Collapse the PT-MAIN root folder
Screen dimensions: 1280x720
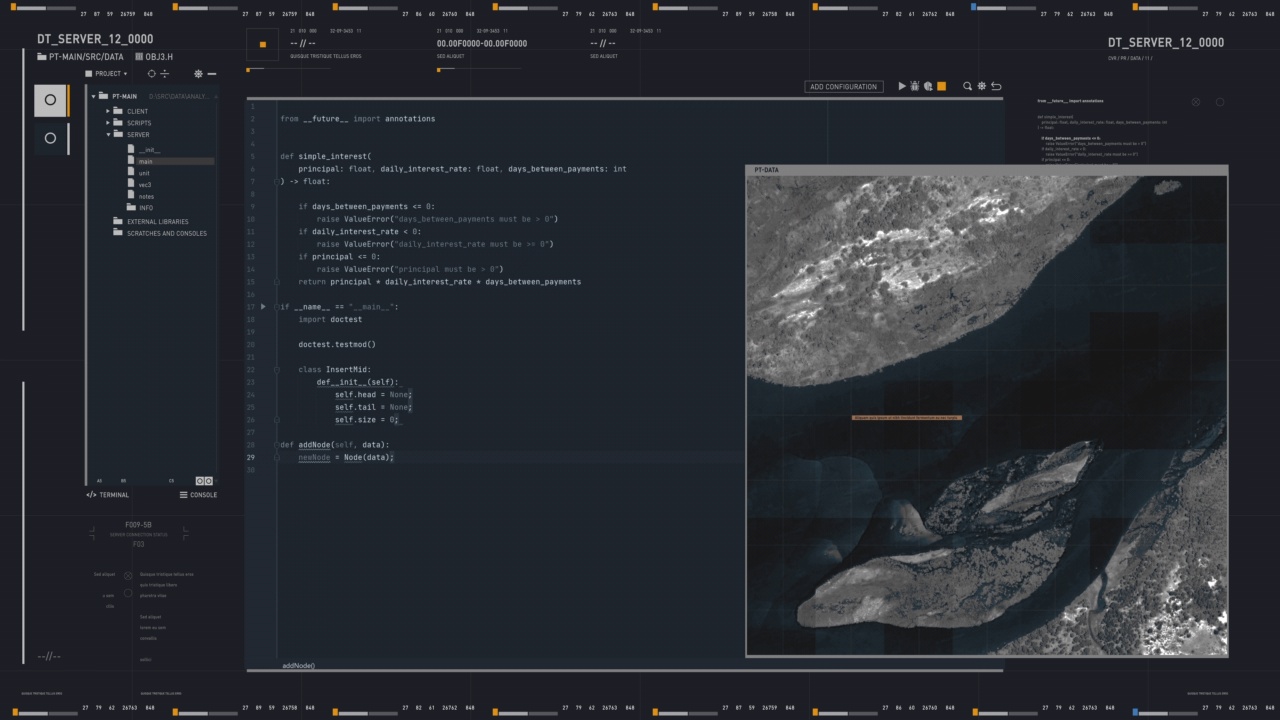(94, 97)
